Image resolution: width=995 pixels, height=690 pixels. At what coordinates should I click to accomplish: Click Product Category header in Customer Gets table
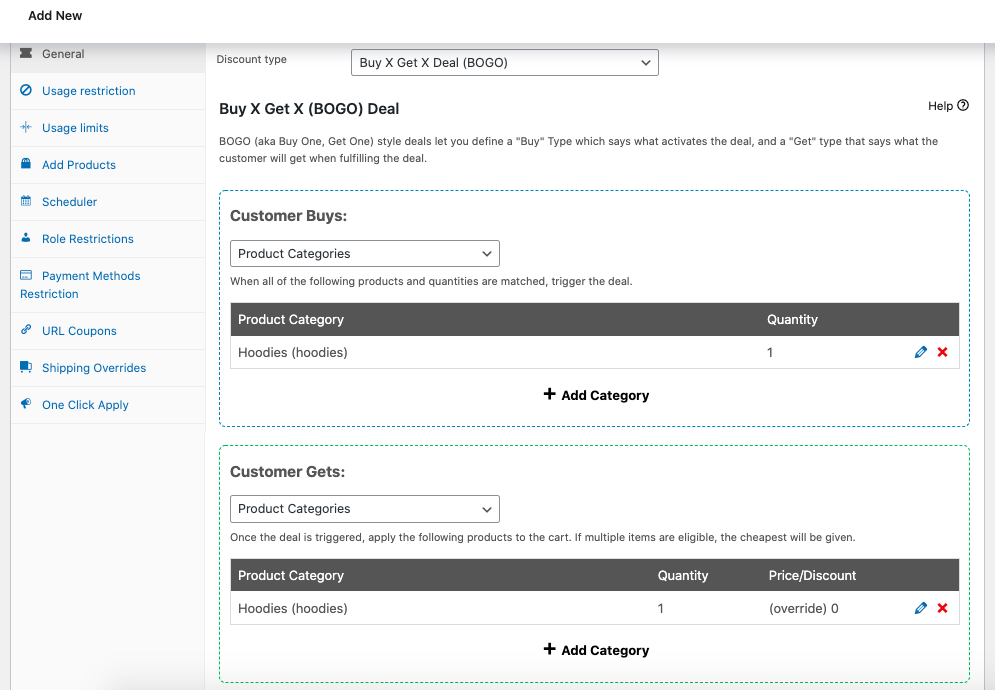coord(291,575)
